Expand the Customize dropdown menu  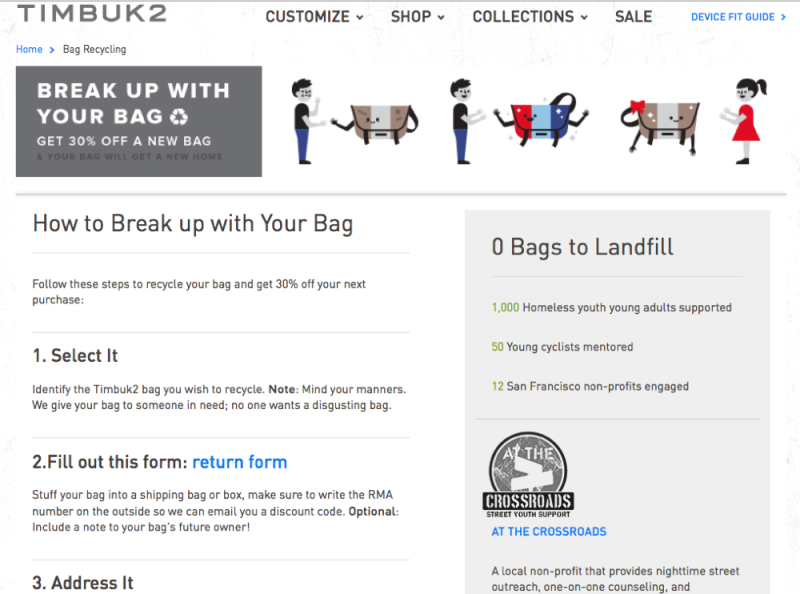314,17
